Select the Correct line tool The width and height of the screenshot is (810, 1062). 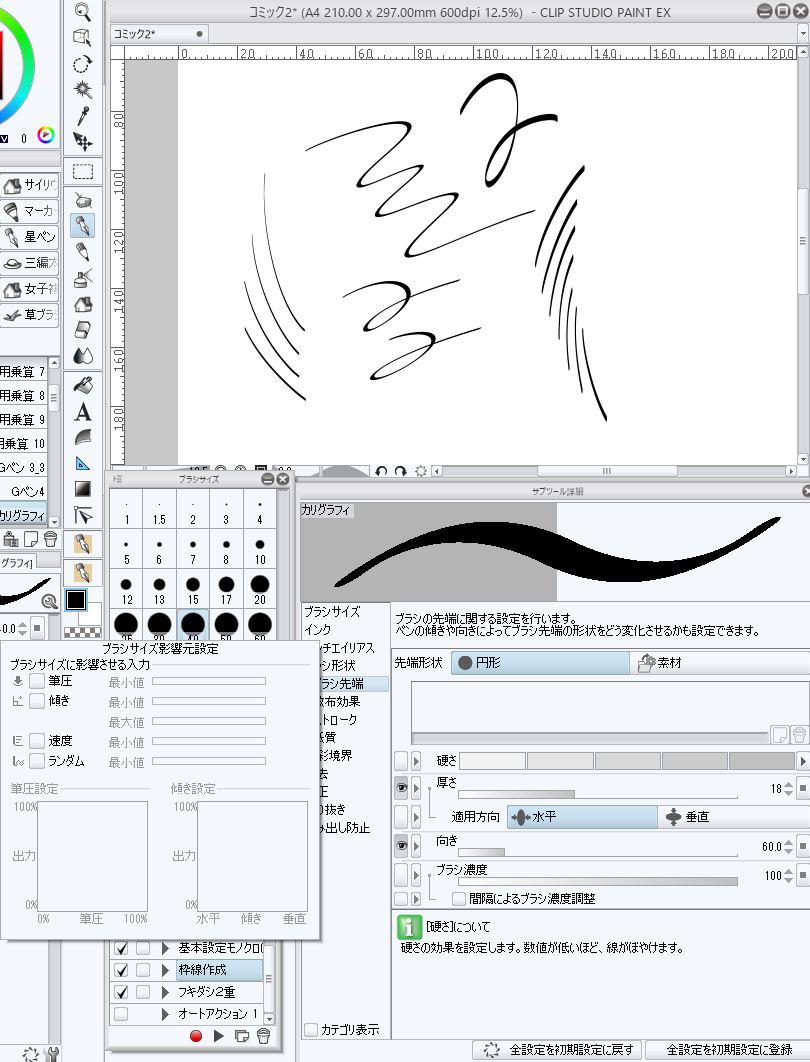coord(83,515)
